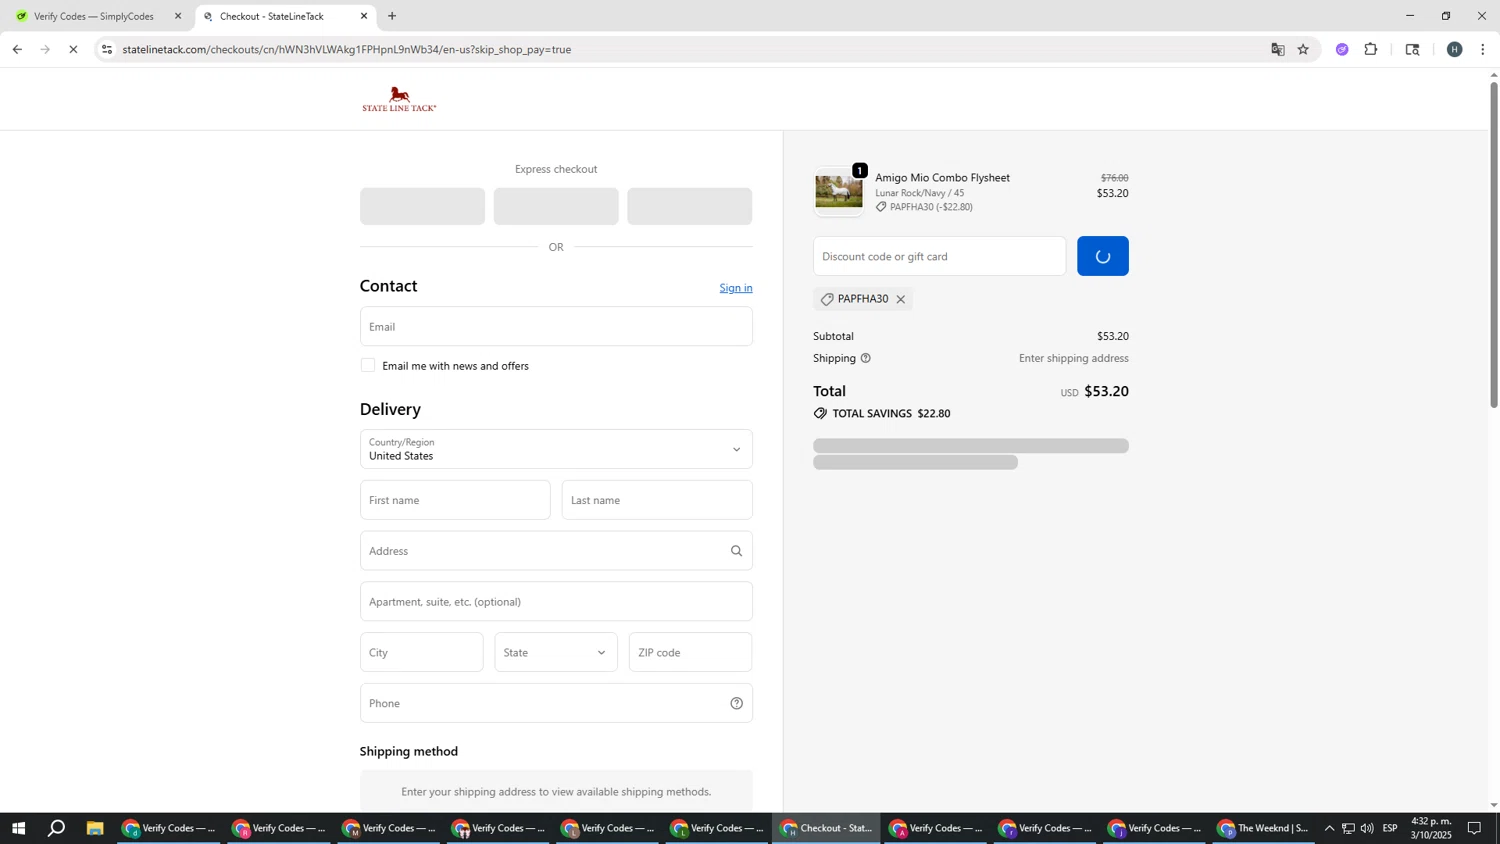Click the address search magnifier icon

click(736, 551)
